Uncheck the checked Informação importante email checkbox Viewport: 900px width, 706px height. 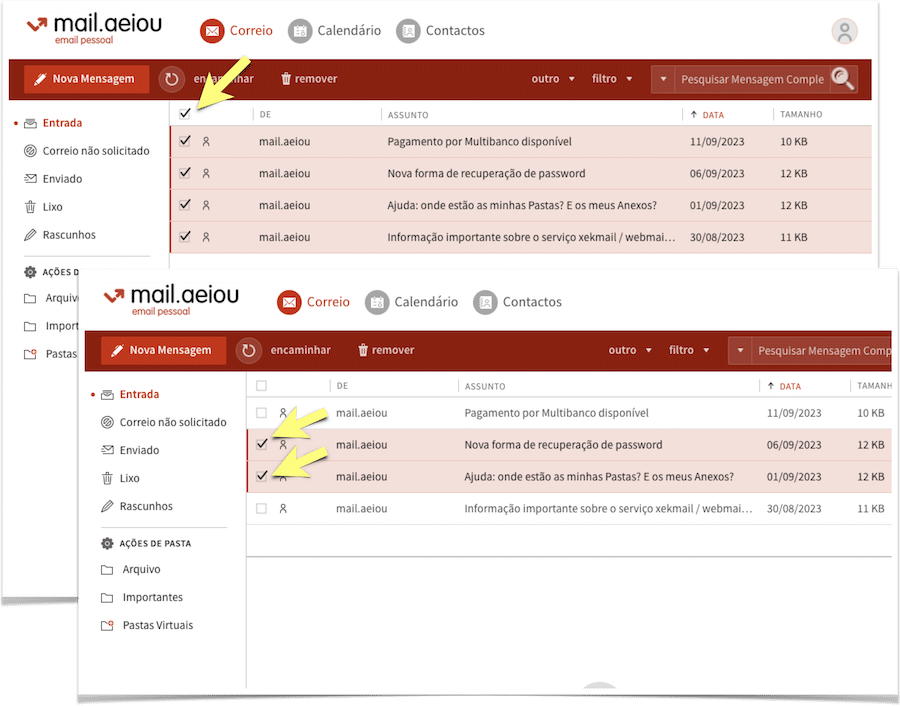(185, 237)
